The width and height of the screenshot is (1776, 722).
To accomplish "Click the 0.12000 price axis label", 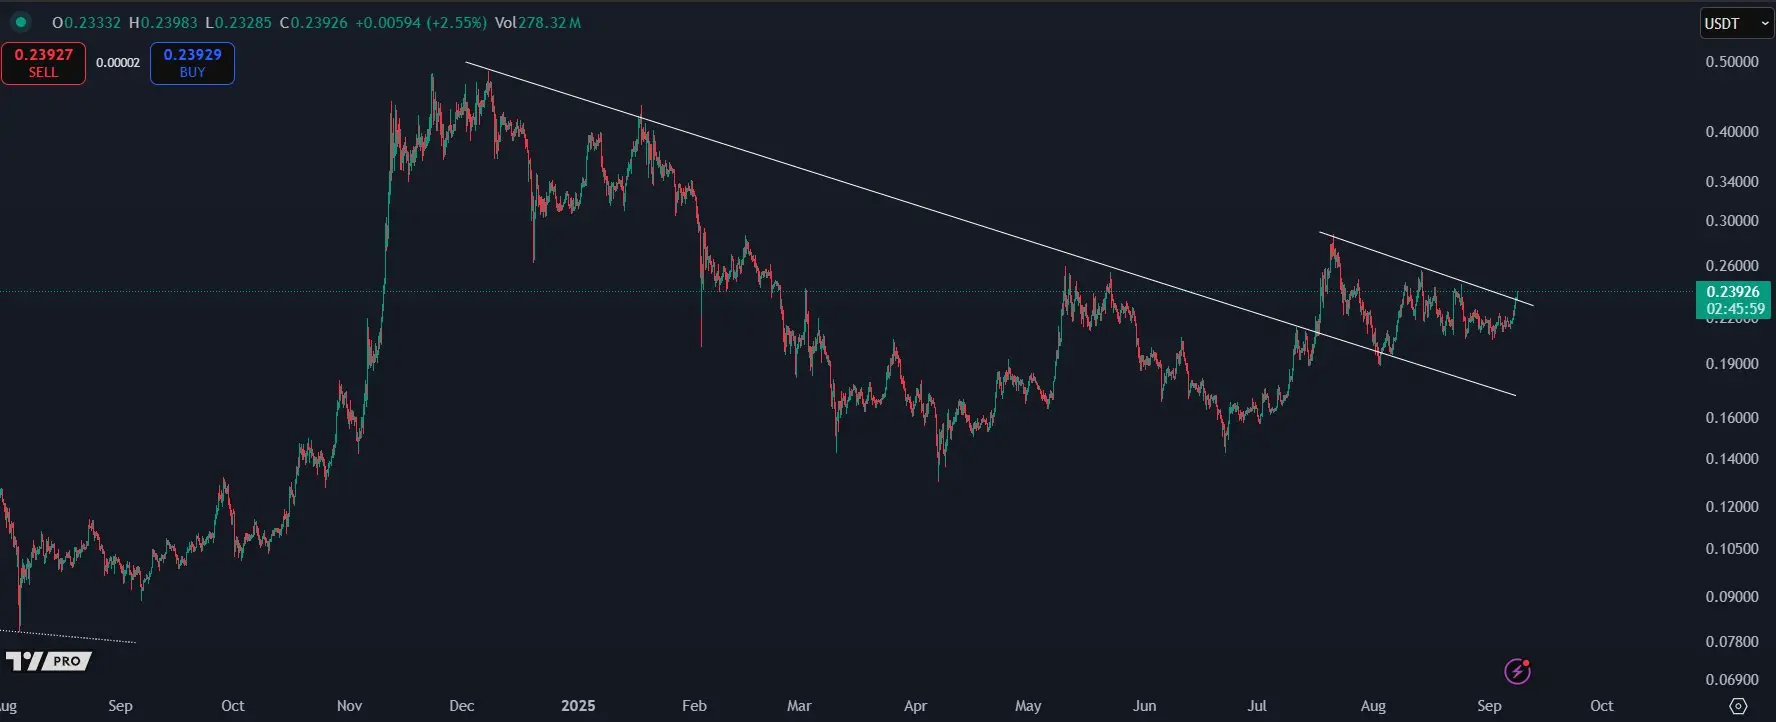I will point(1732,507).
